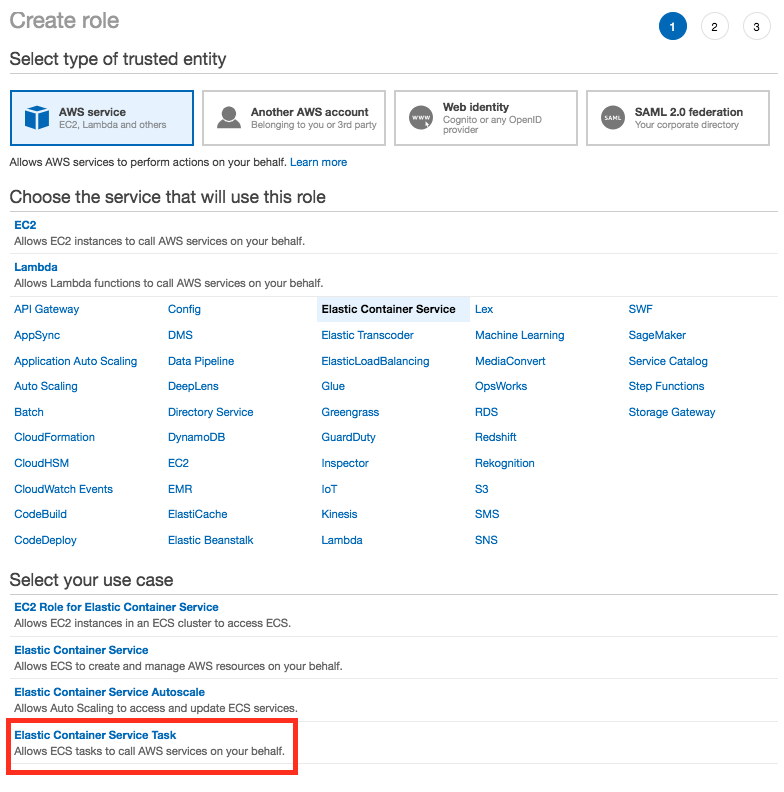Viewport: 784px width, 792px height.
Task: Go to step 3 indicator
Action: (757, 26)
